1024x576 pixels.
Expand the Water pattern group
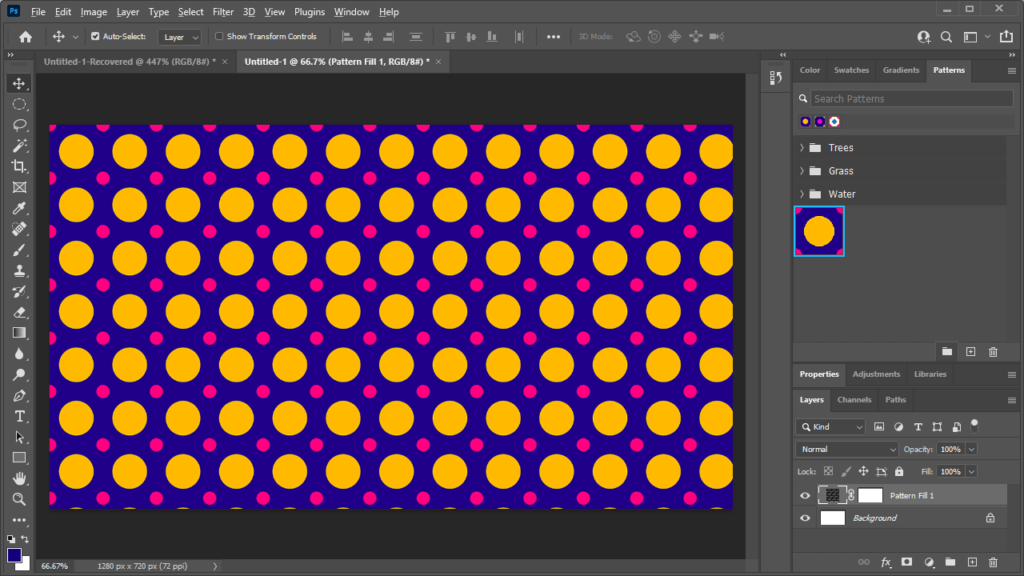click(800, 193)
